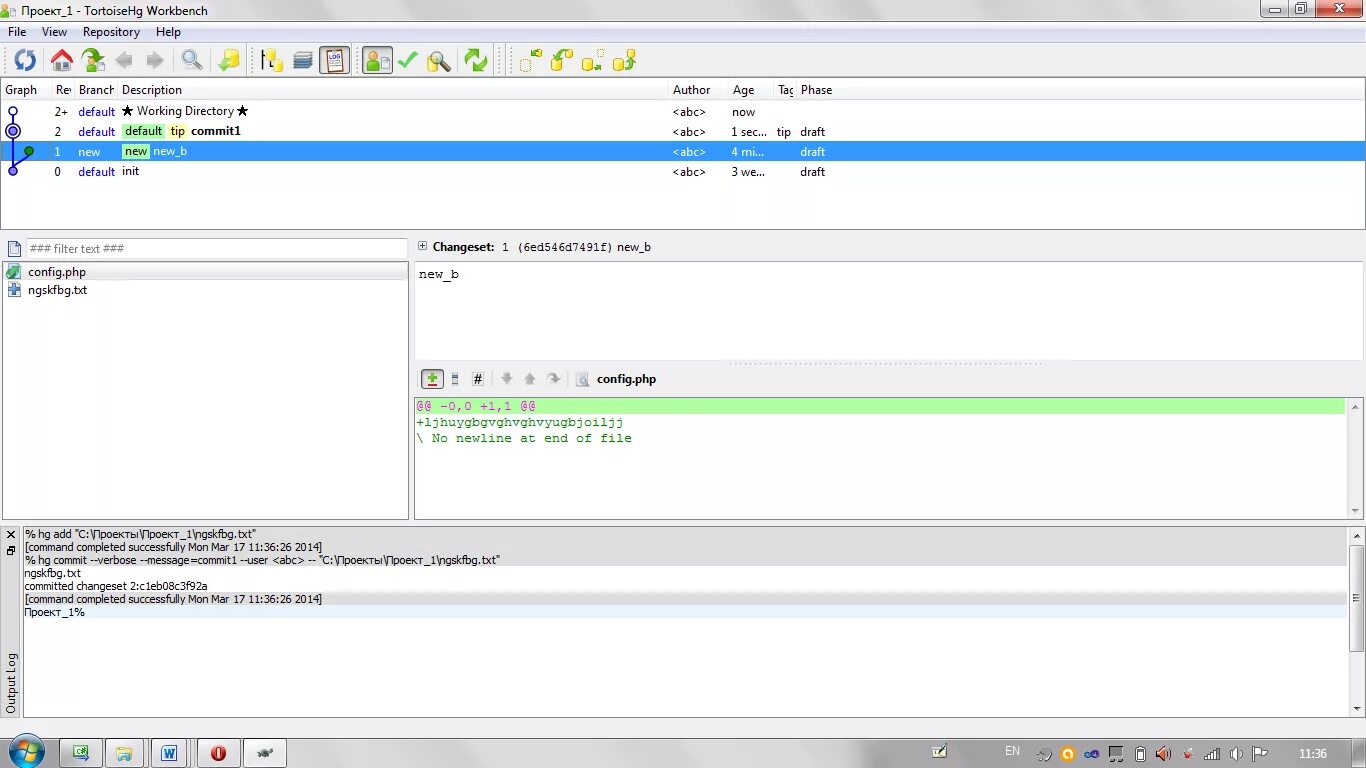Close the Output Log panel with X
Screen dimensions: 1366x768
(x=11, y=535)
